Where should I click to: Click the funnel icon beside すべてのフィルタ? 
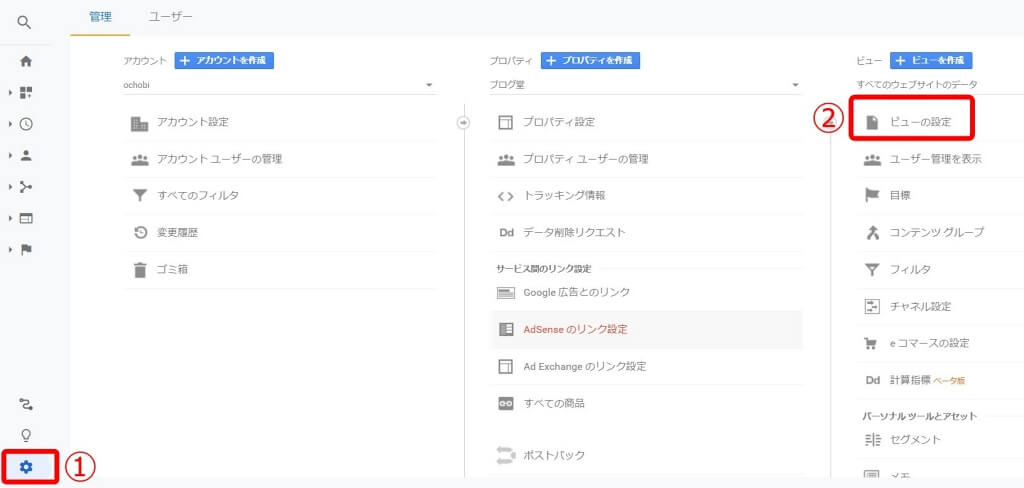point(140,196)
